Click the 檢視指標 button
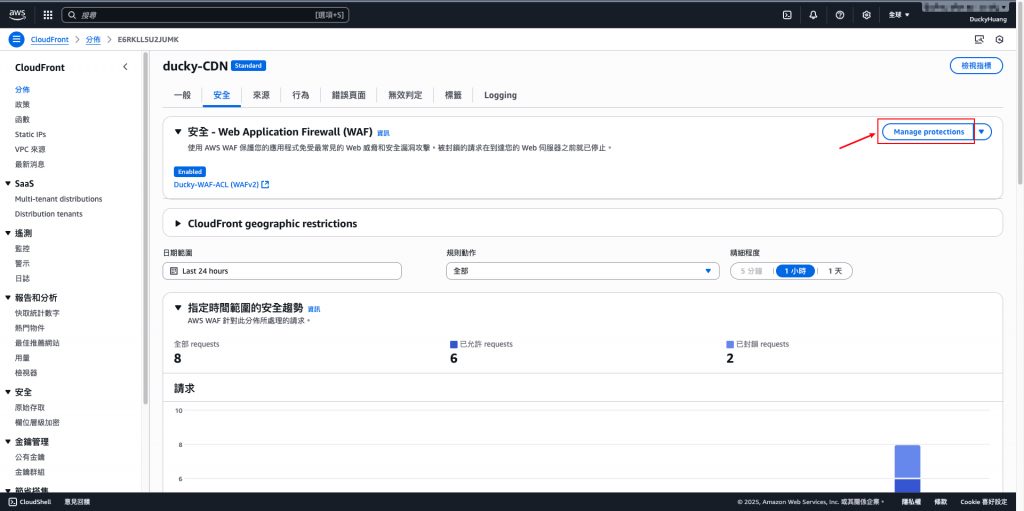Viewport: 1024px width, 511px height. click(976, 65)
